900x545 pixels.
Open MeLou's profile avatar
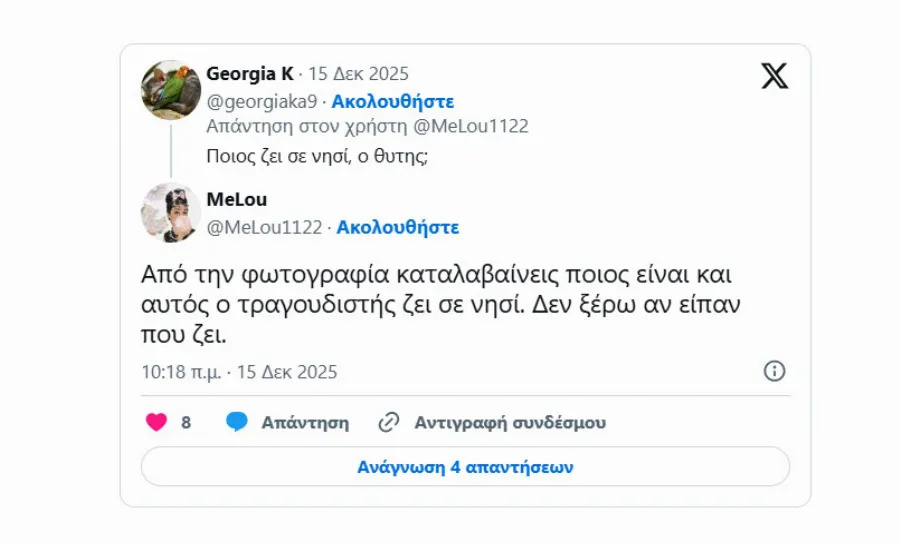pos(171,213)
